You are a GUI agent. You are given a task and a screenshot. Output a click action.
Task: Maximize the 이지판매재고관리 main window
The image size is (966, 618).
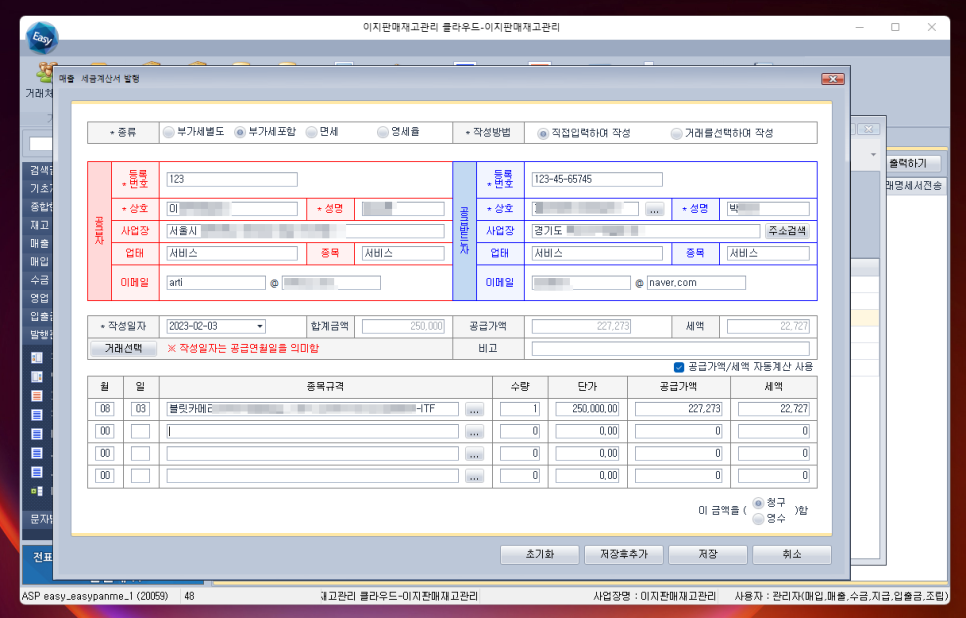pyautogui.click(x=895, y=27)
